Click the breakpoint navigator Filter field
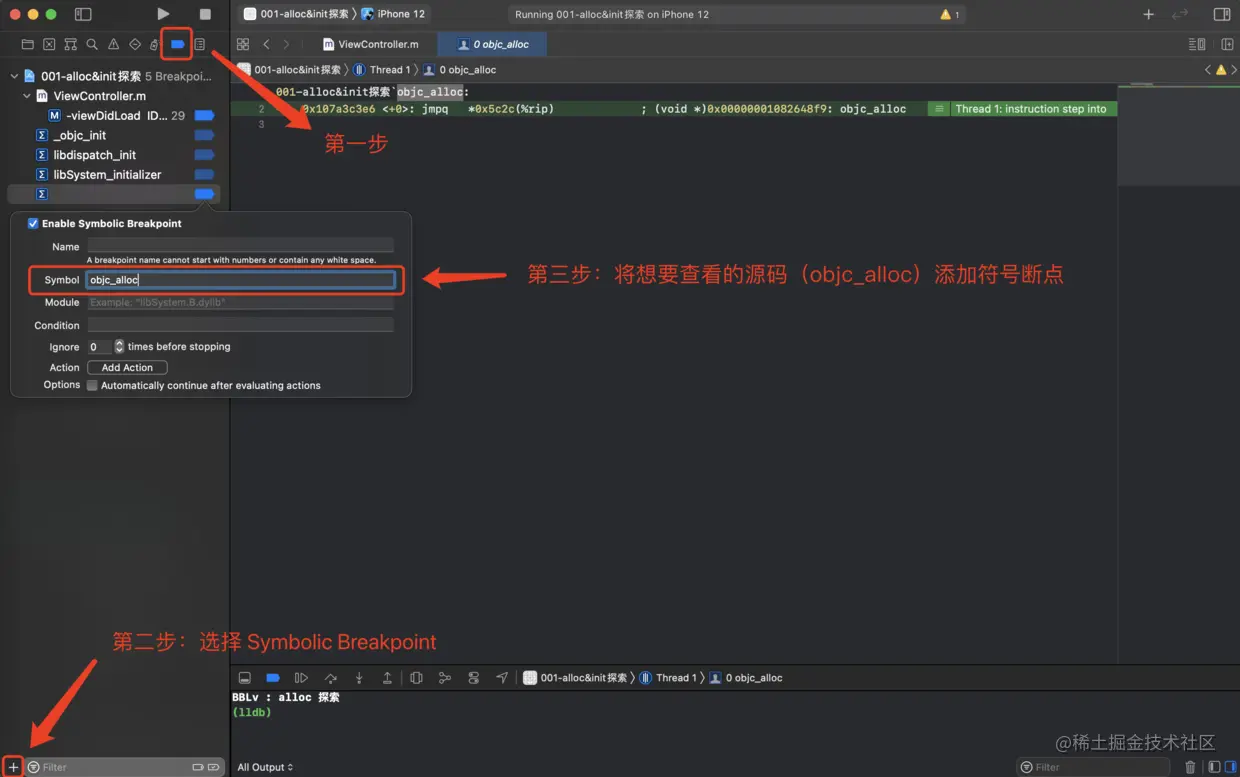This screenshot has height=777, width=1240. pyautogui.click(x=123, y=767)
